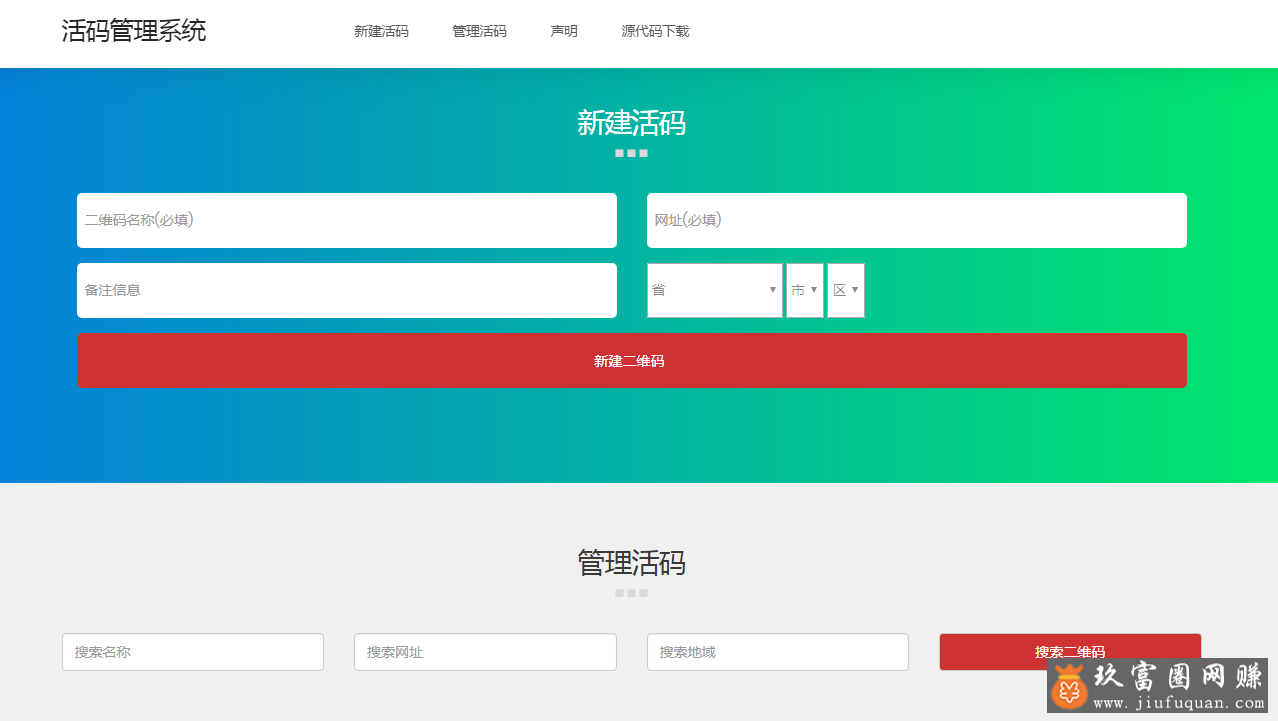Viewport: 1278px width, 721px height.
Task: Select the 搜索地域 search input
Action: pyautogui.click(x=777, y=652)
